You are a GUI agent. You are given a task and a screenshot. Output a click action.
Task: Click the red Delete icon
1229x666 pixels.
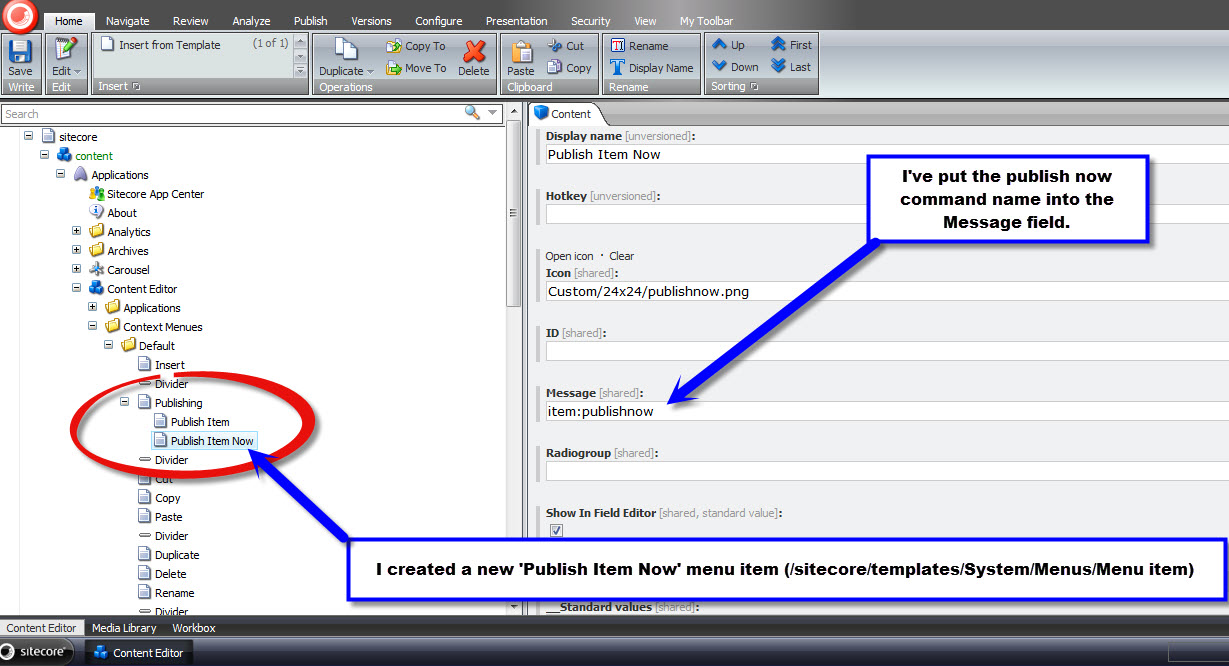pos(474,58)
